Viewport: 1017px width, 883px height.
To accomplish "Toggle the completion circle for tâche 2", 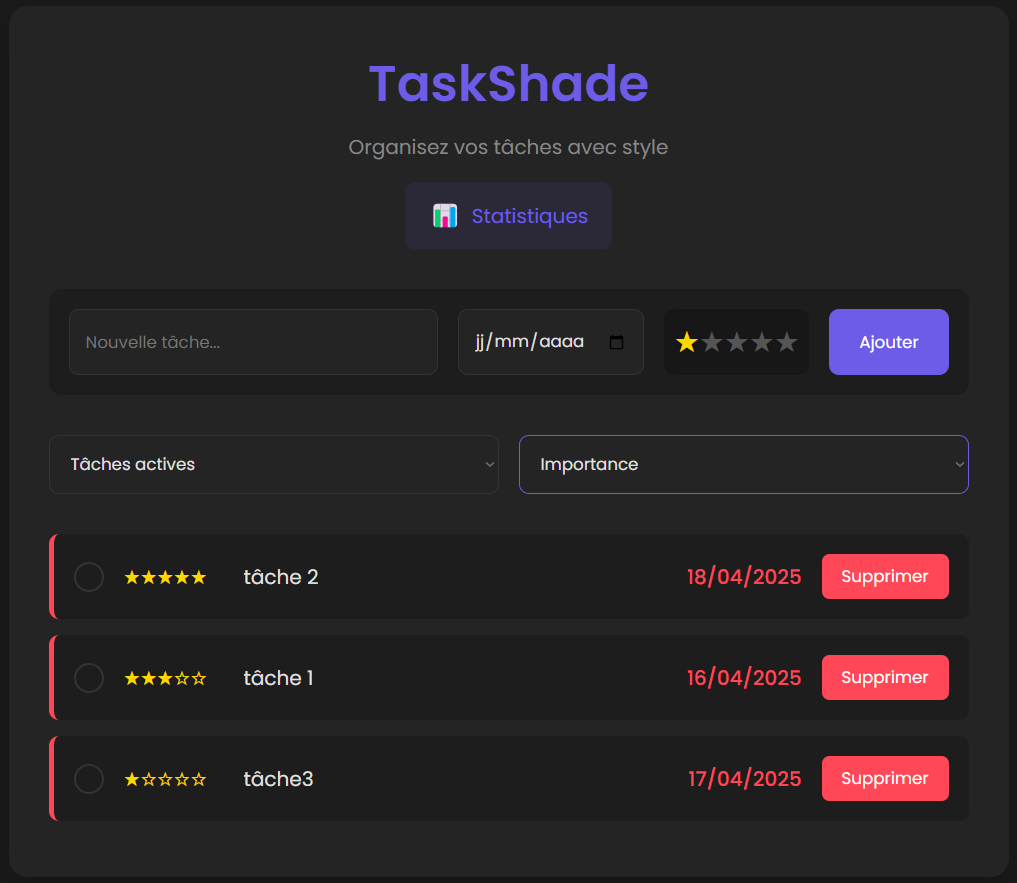I will (x=89, y=577).
